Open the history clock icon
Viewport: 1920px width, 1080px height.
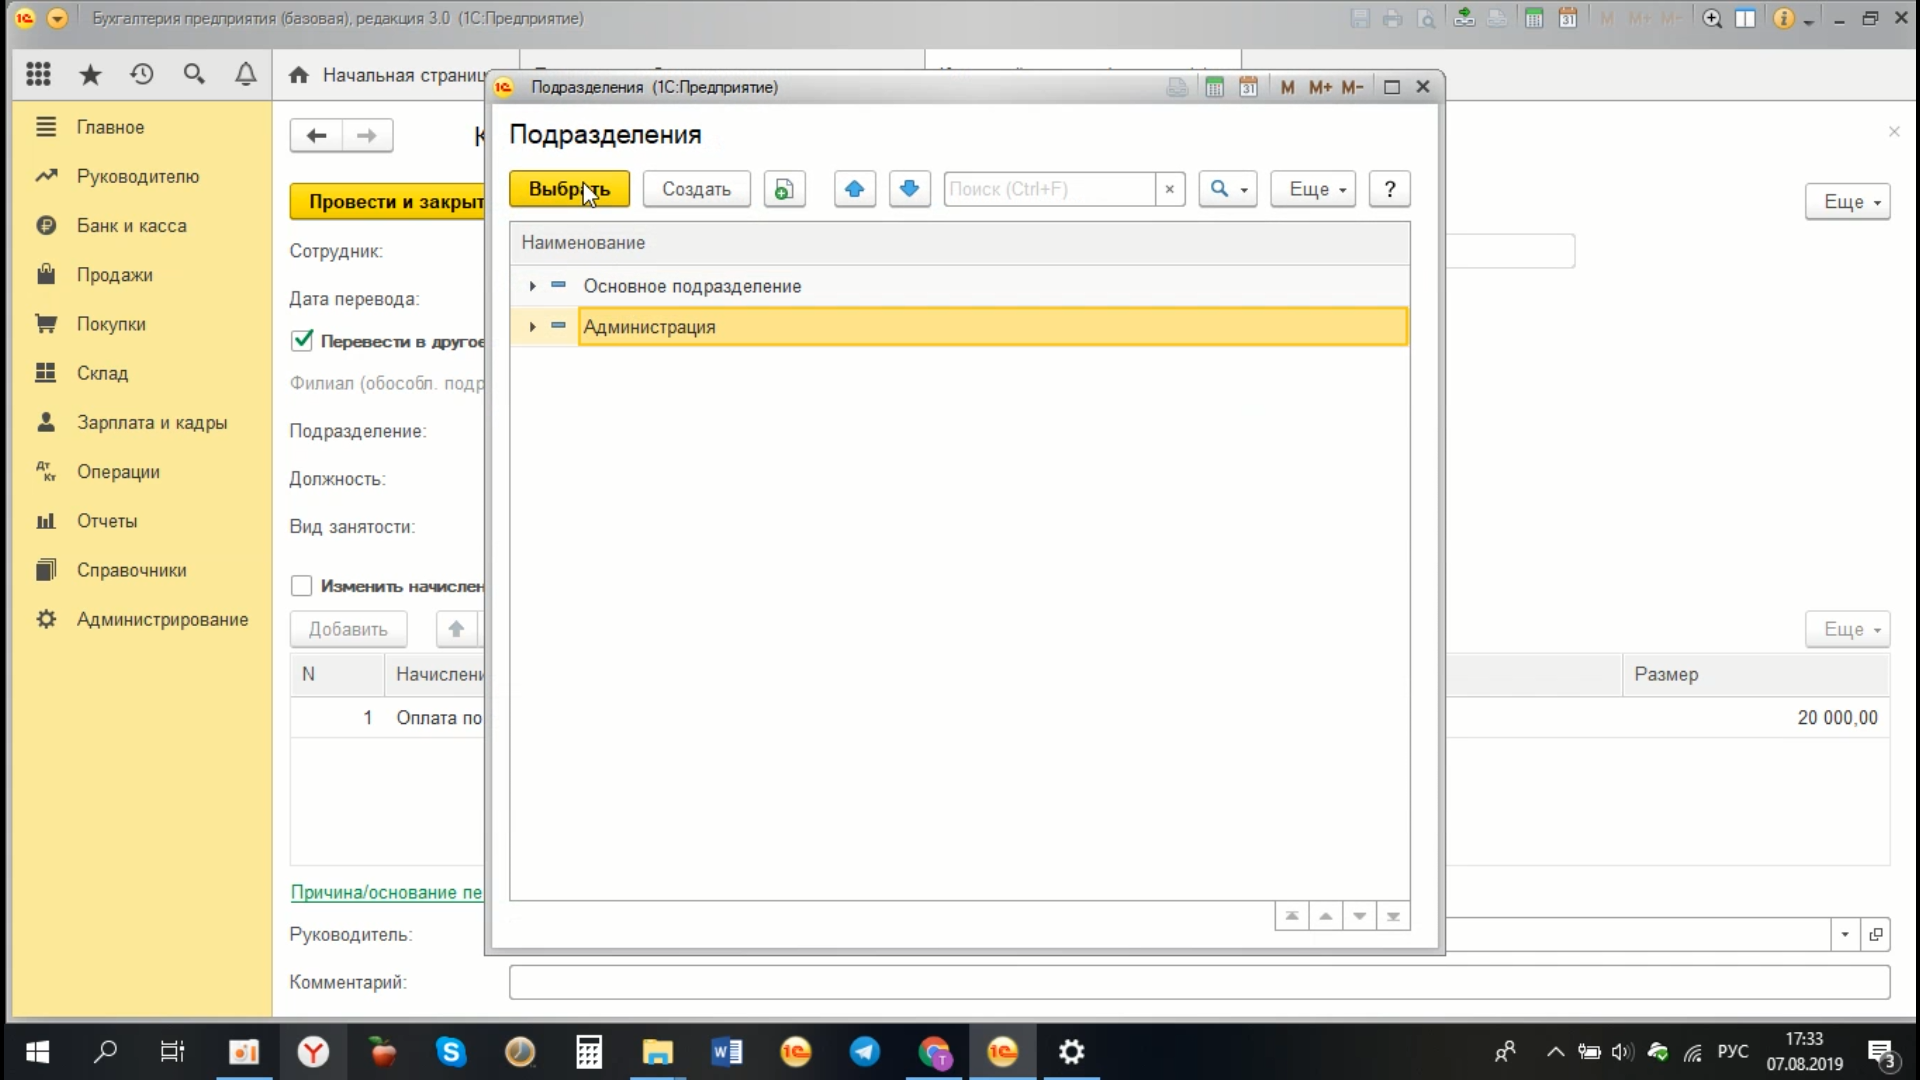click(x=142, y=75)
